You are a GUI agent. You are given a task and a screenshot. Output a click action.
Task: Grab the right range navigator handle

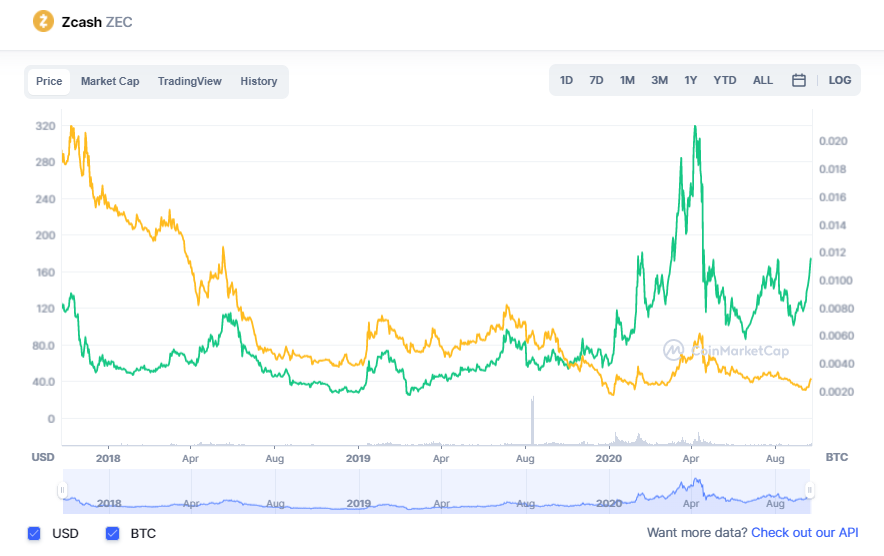point(810,490)
